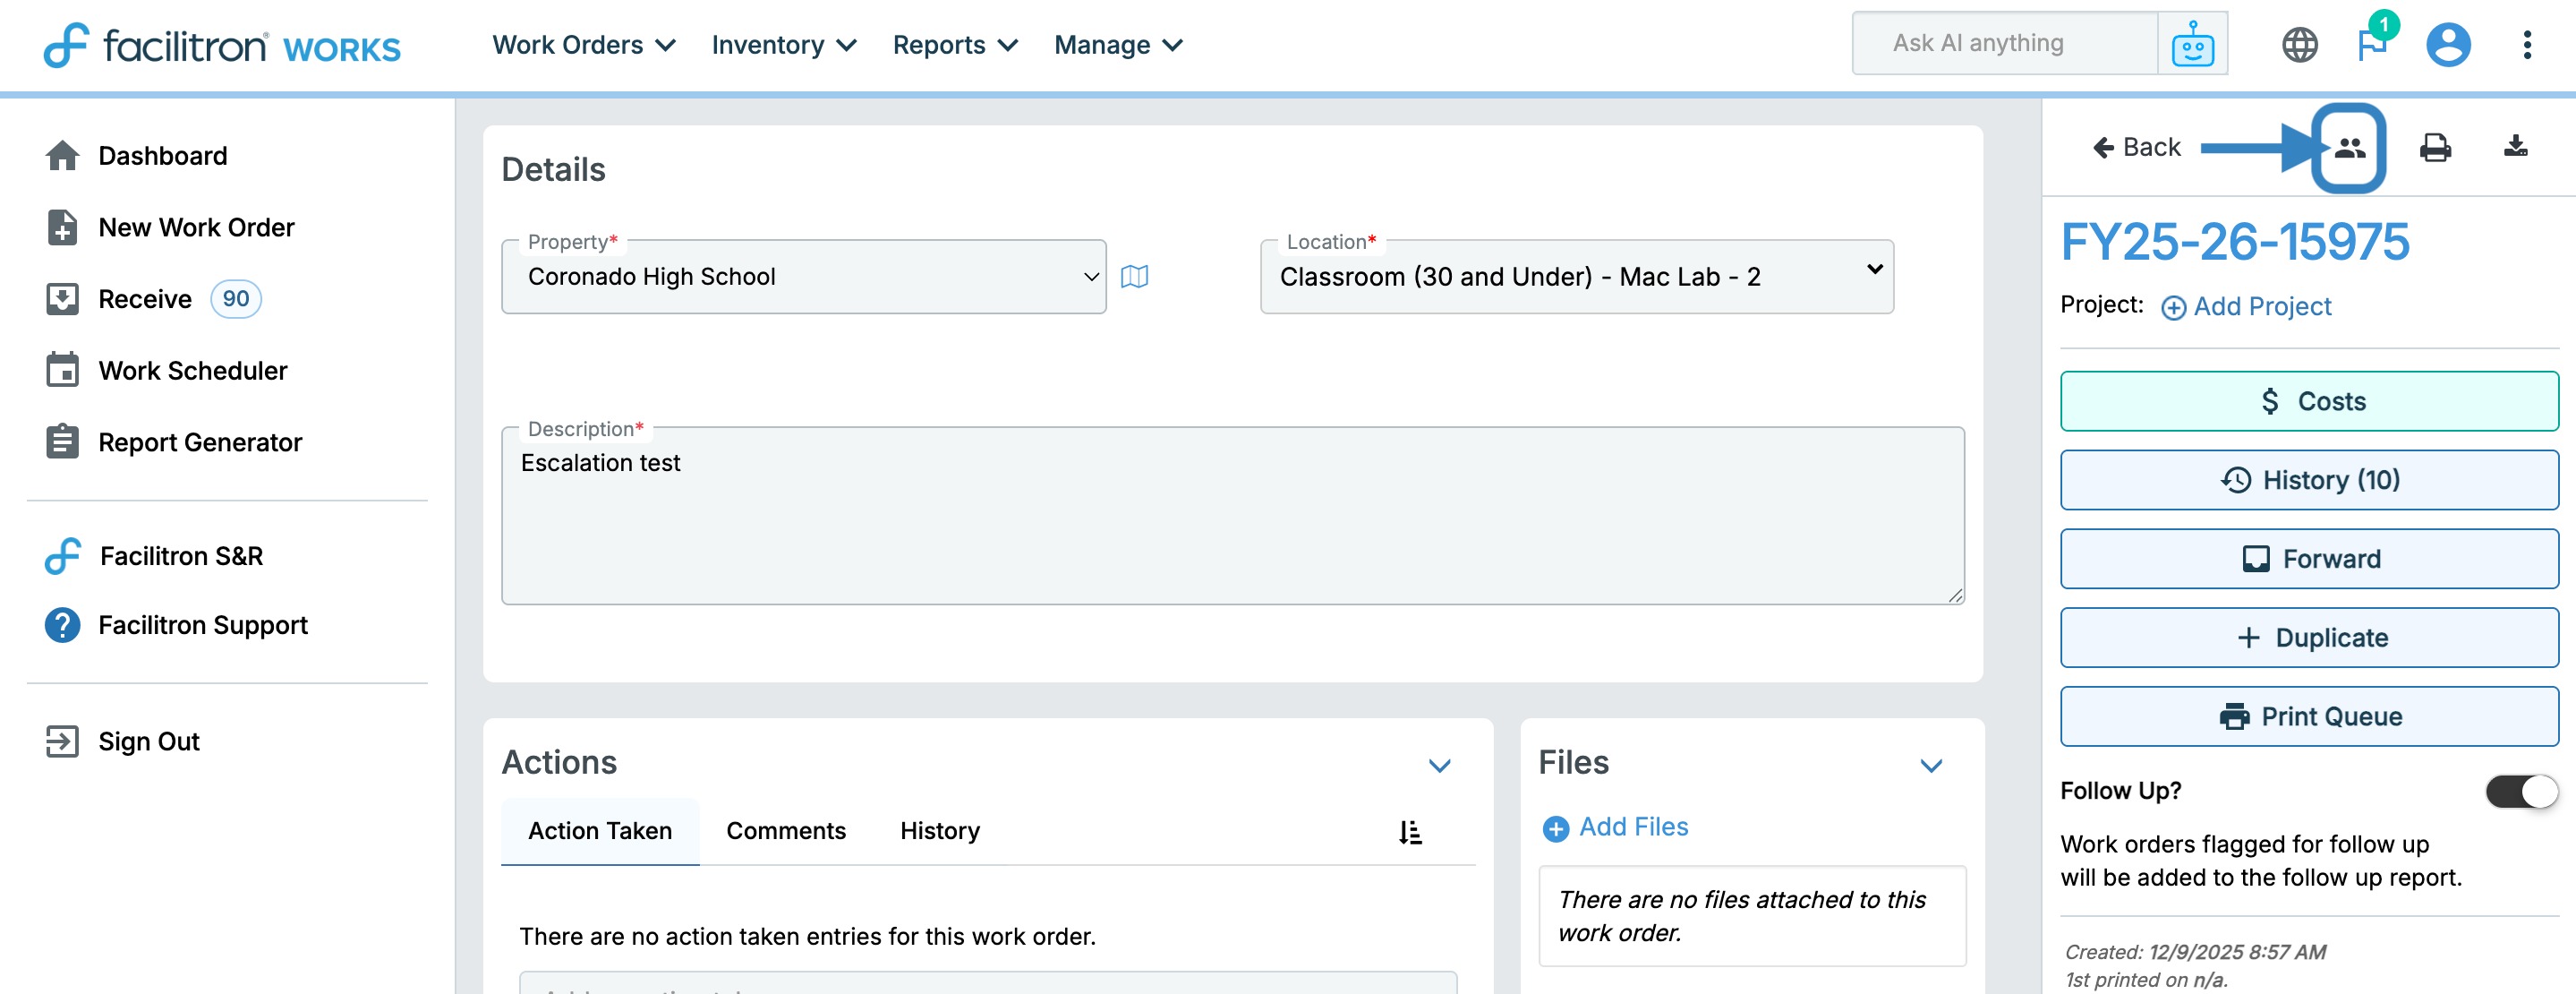Open the property map icon
This screenshot has width=2576, height=994.
coord(1134,277)
